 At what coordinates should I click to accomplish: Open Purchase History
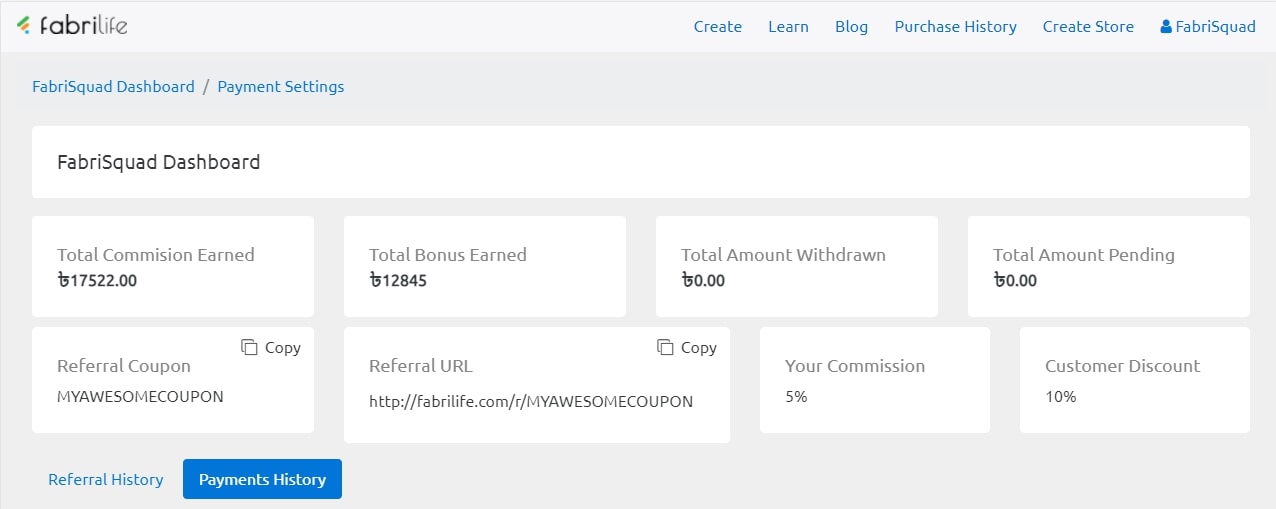coord(955,27)
